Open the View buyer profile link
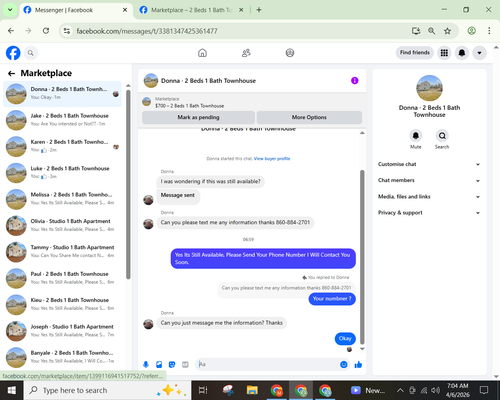 [x=272, y=159]
